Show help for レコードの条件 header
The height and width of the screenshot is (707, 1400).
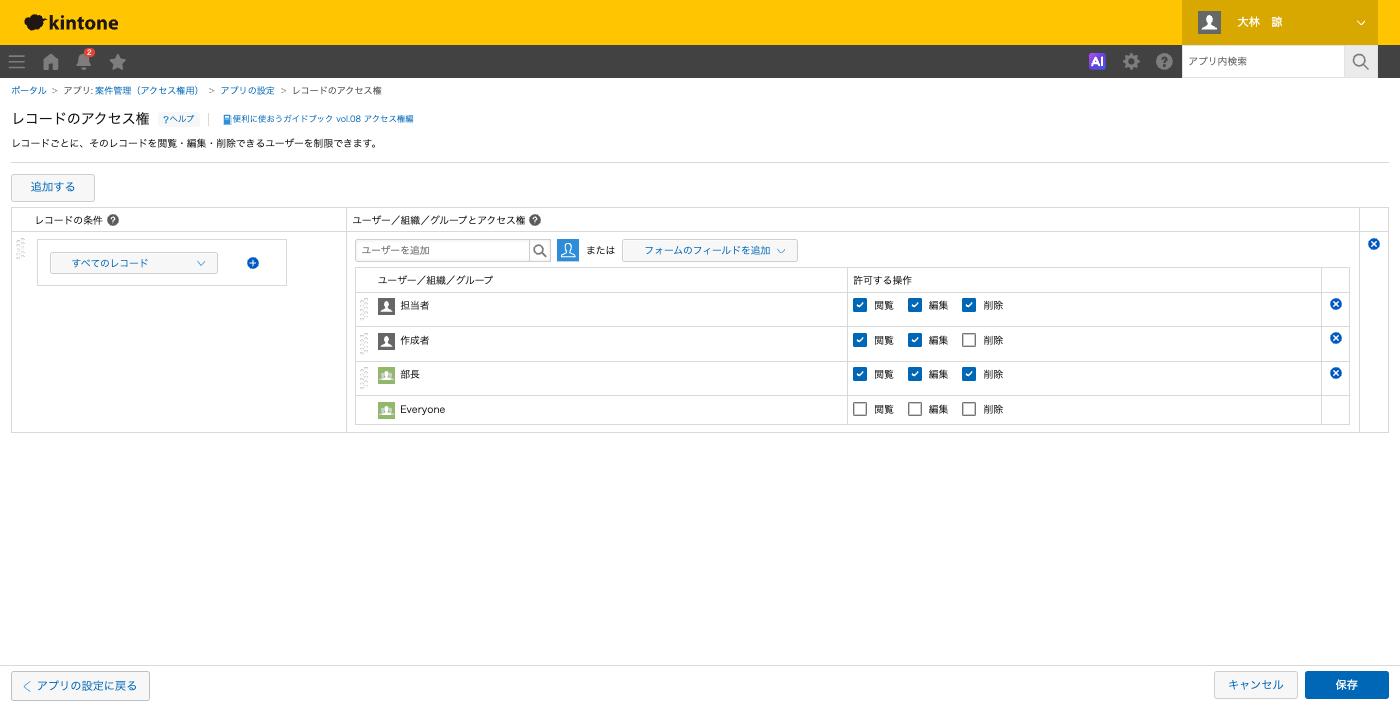tap(113, 220)
